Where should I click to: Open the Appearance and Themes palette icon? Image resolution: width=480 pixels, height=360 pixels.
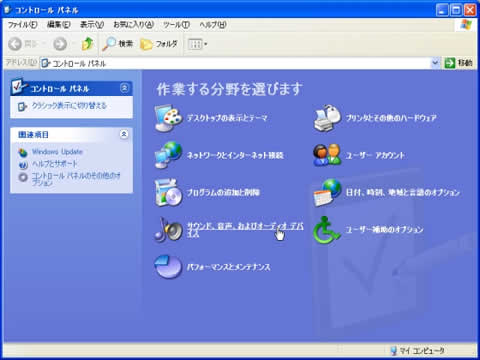point(168,118)
